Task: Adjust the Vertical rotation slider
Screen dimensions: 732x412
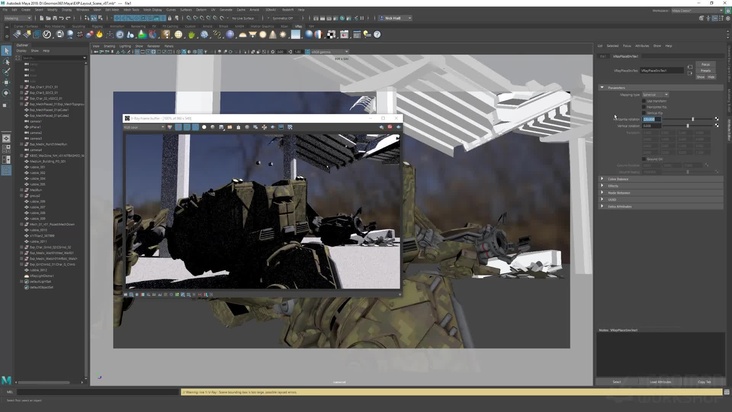Action: pyautogui.click(x=687, y=126)
